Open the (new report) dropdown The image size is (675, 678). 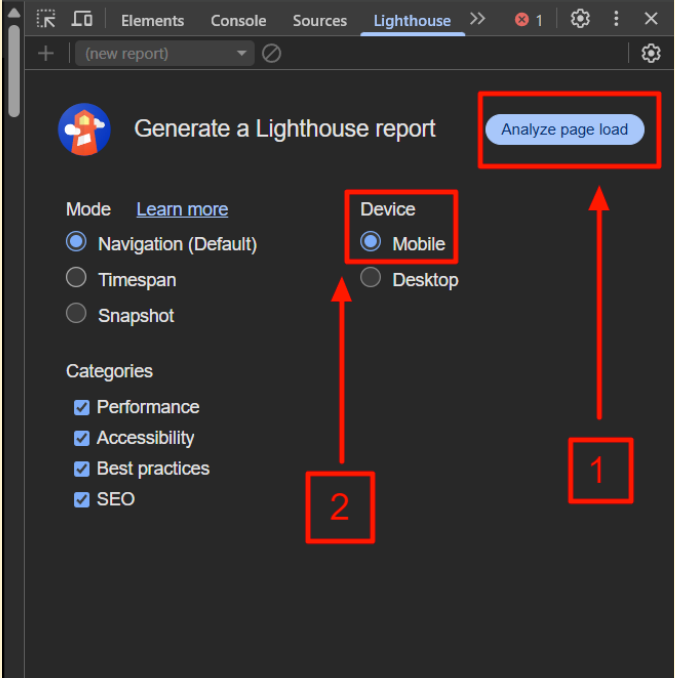pyautogui.click(x=164, y=54)
